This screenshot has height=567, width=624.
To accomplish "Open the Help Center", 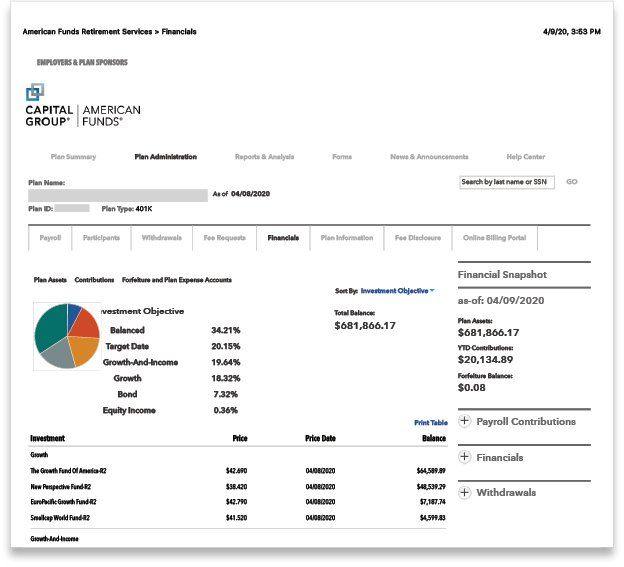I will (x=526, y=157).
